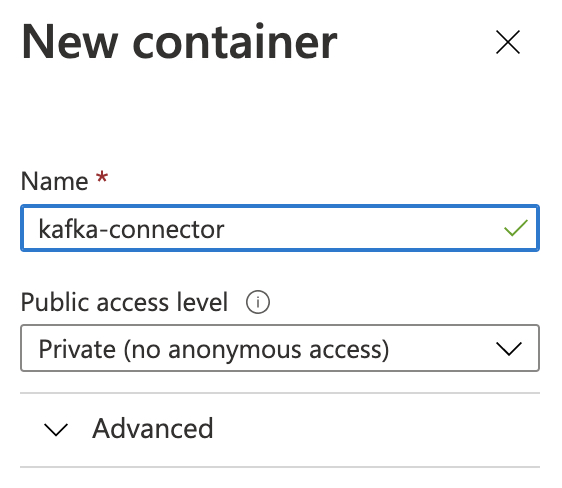Open the Public access level dropdown
The width and height of the screenshot is (562, 488).
point(280,348)
